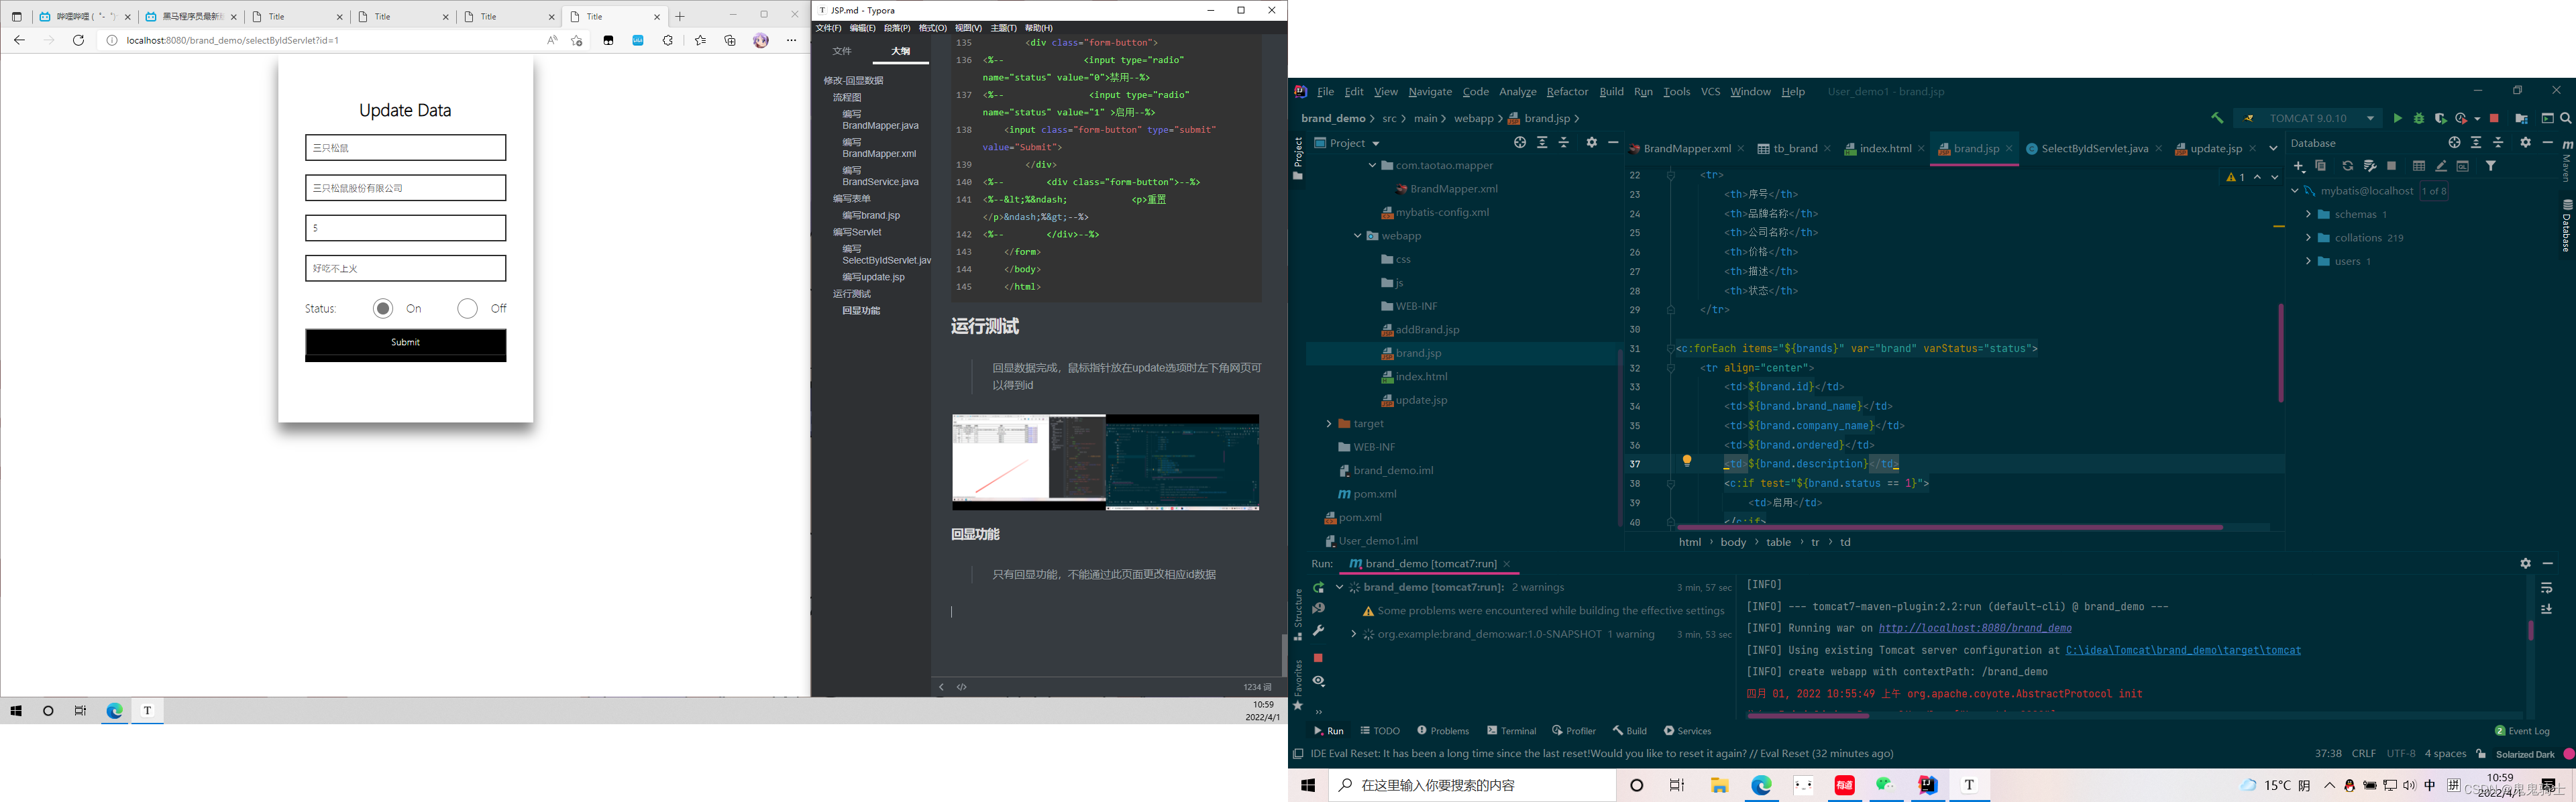2576x802 pixels.
Task: Toggle soft-wrap in Run console
Action: [x=2546, y=588]
